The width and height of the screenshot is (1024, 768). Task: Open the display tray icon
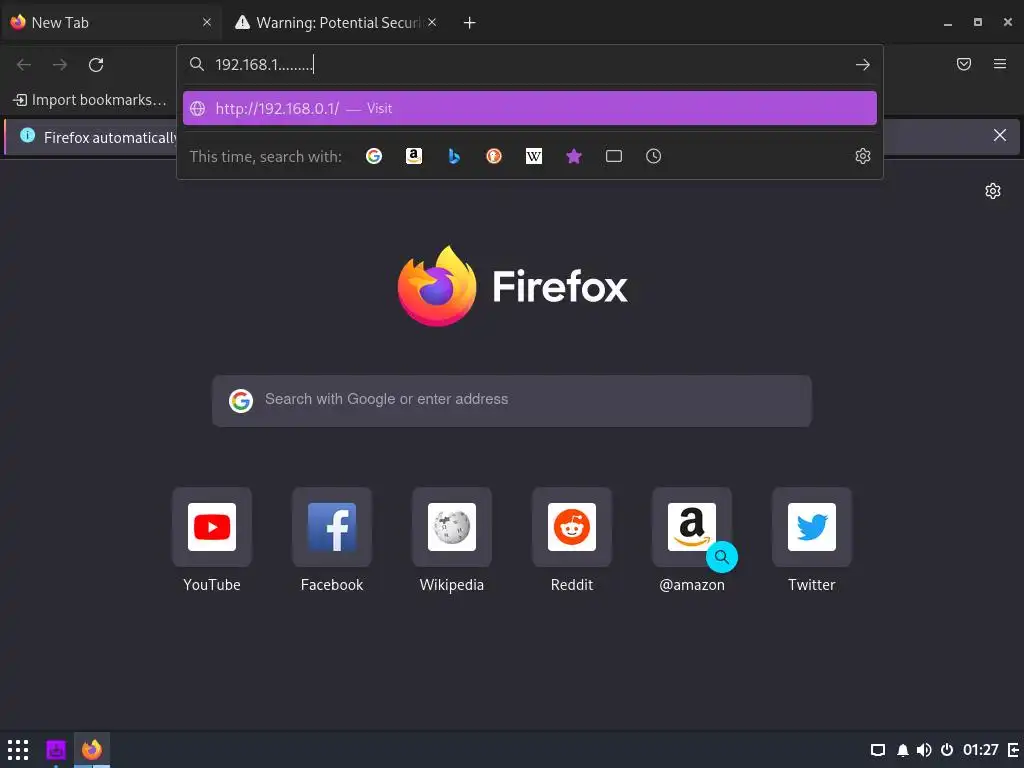pyautogui.click(x=878, y=750)
